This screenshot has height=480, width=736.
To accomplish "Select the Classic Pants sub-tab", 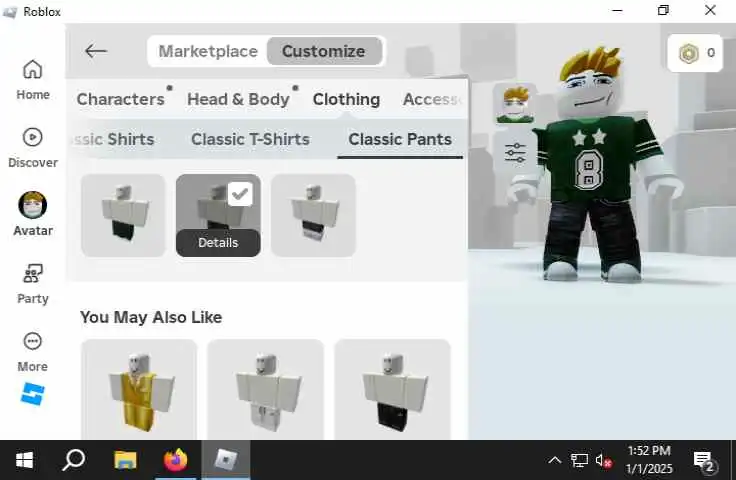I will pyautogui.click(x=400, y=139).
